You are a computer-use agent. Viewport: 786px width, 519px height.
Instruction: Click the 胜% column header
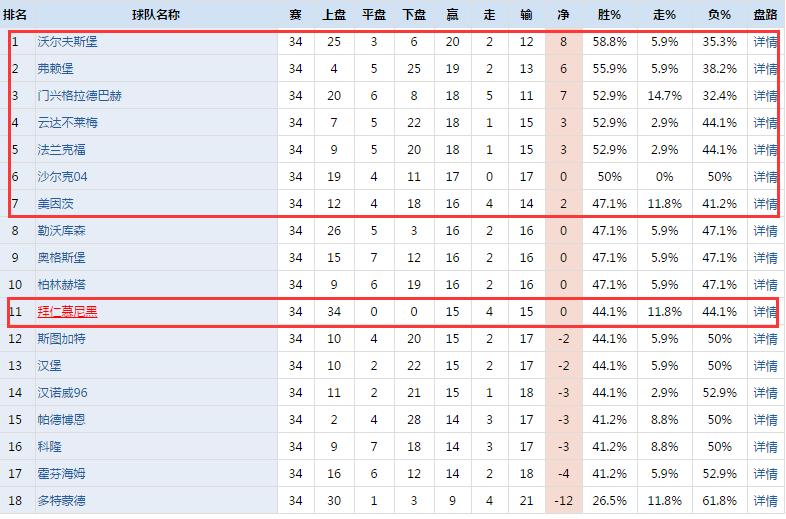point(609,15)
